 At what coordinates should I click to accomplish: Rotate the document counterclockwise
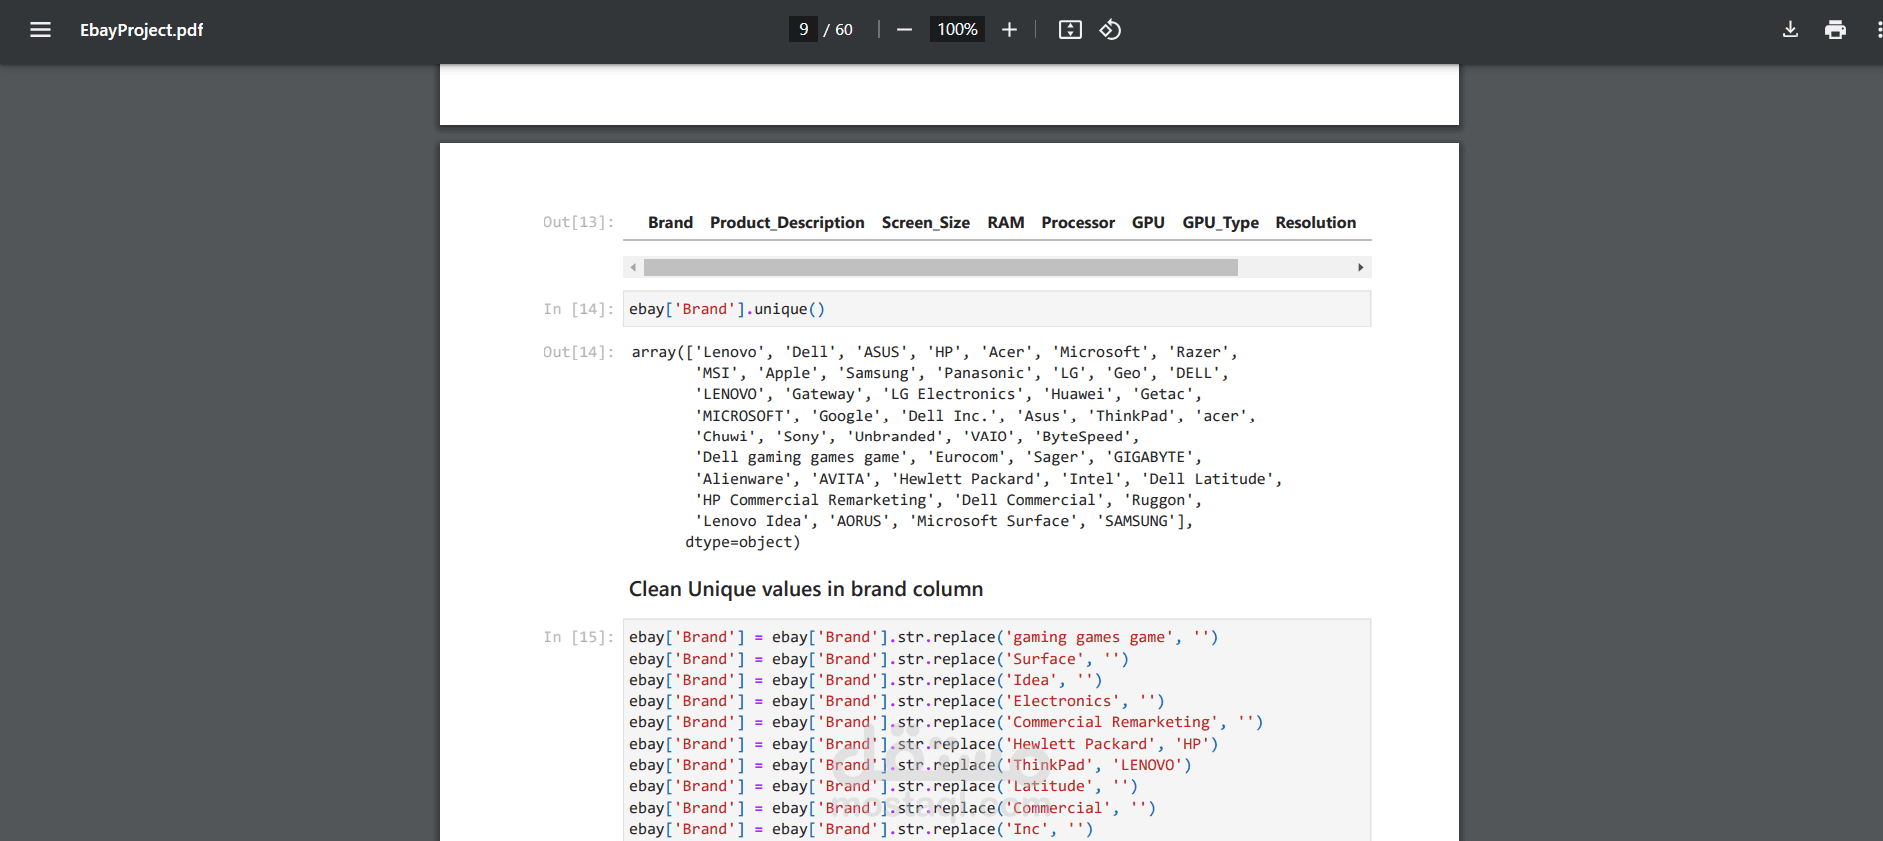1110,30
